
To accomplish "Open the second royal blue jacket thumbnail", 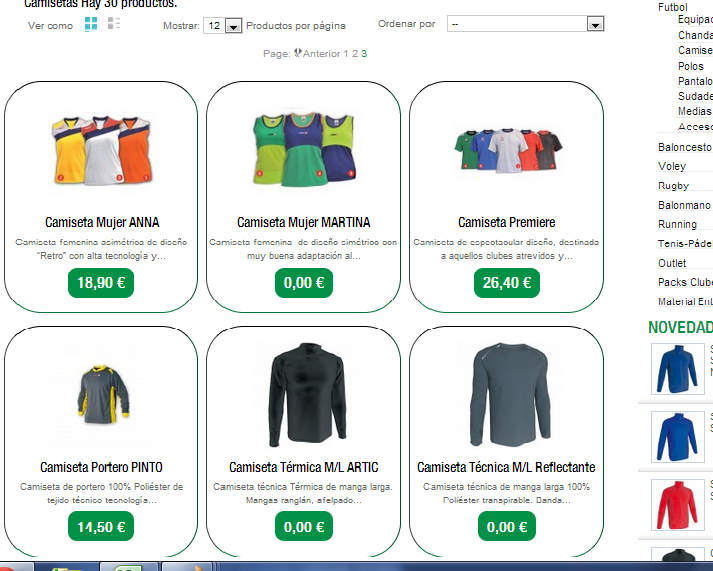I will click(x=678, y=437).
